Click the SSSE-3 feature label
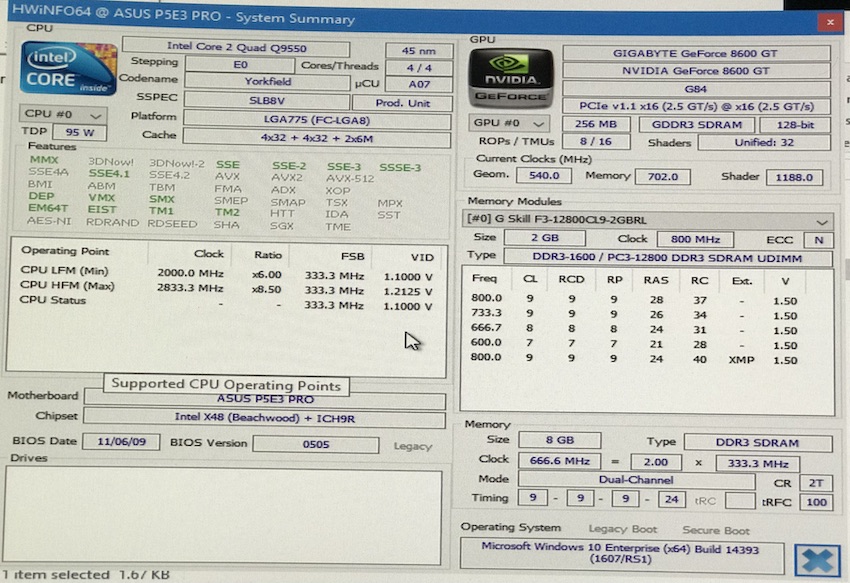 click(400, 168)
